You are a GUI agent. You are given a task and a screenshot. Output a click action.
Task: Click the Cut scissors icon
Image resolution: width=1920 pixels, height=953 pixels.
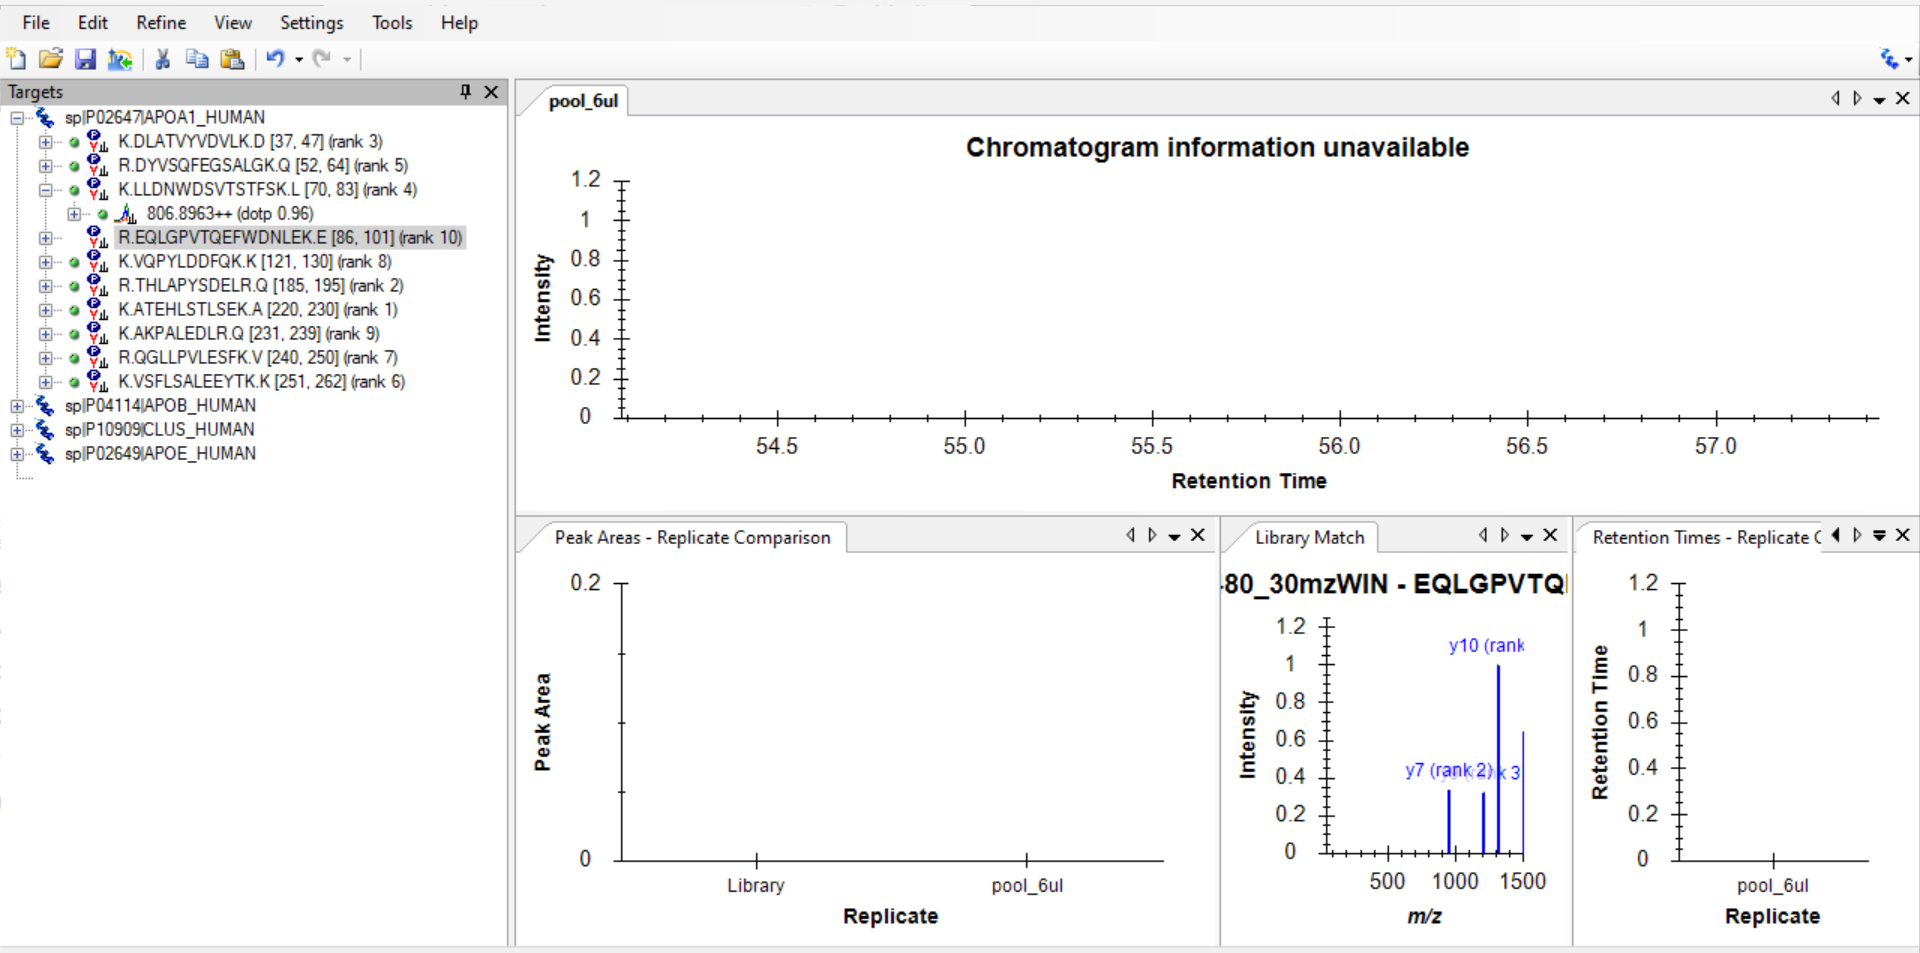pos(162,59)
